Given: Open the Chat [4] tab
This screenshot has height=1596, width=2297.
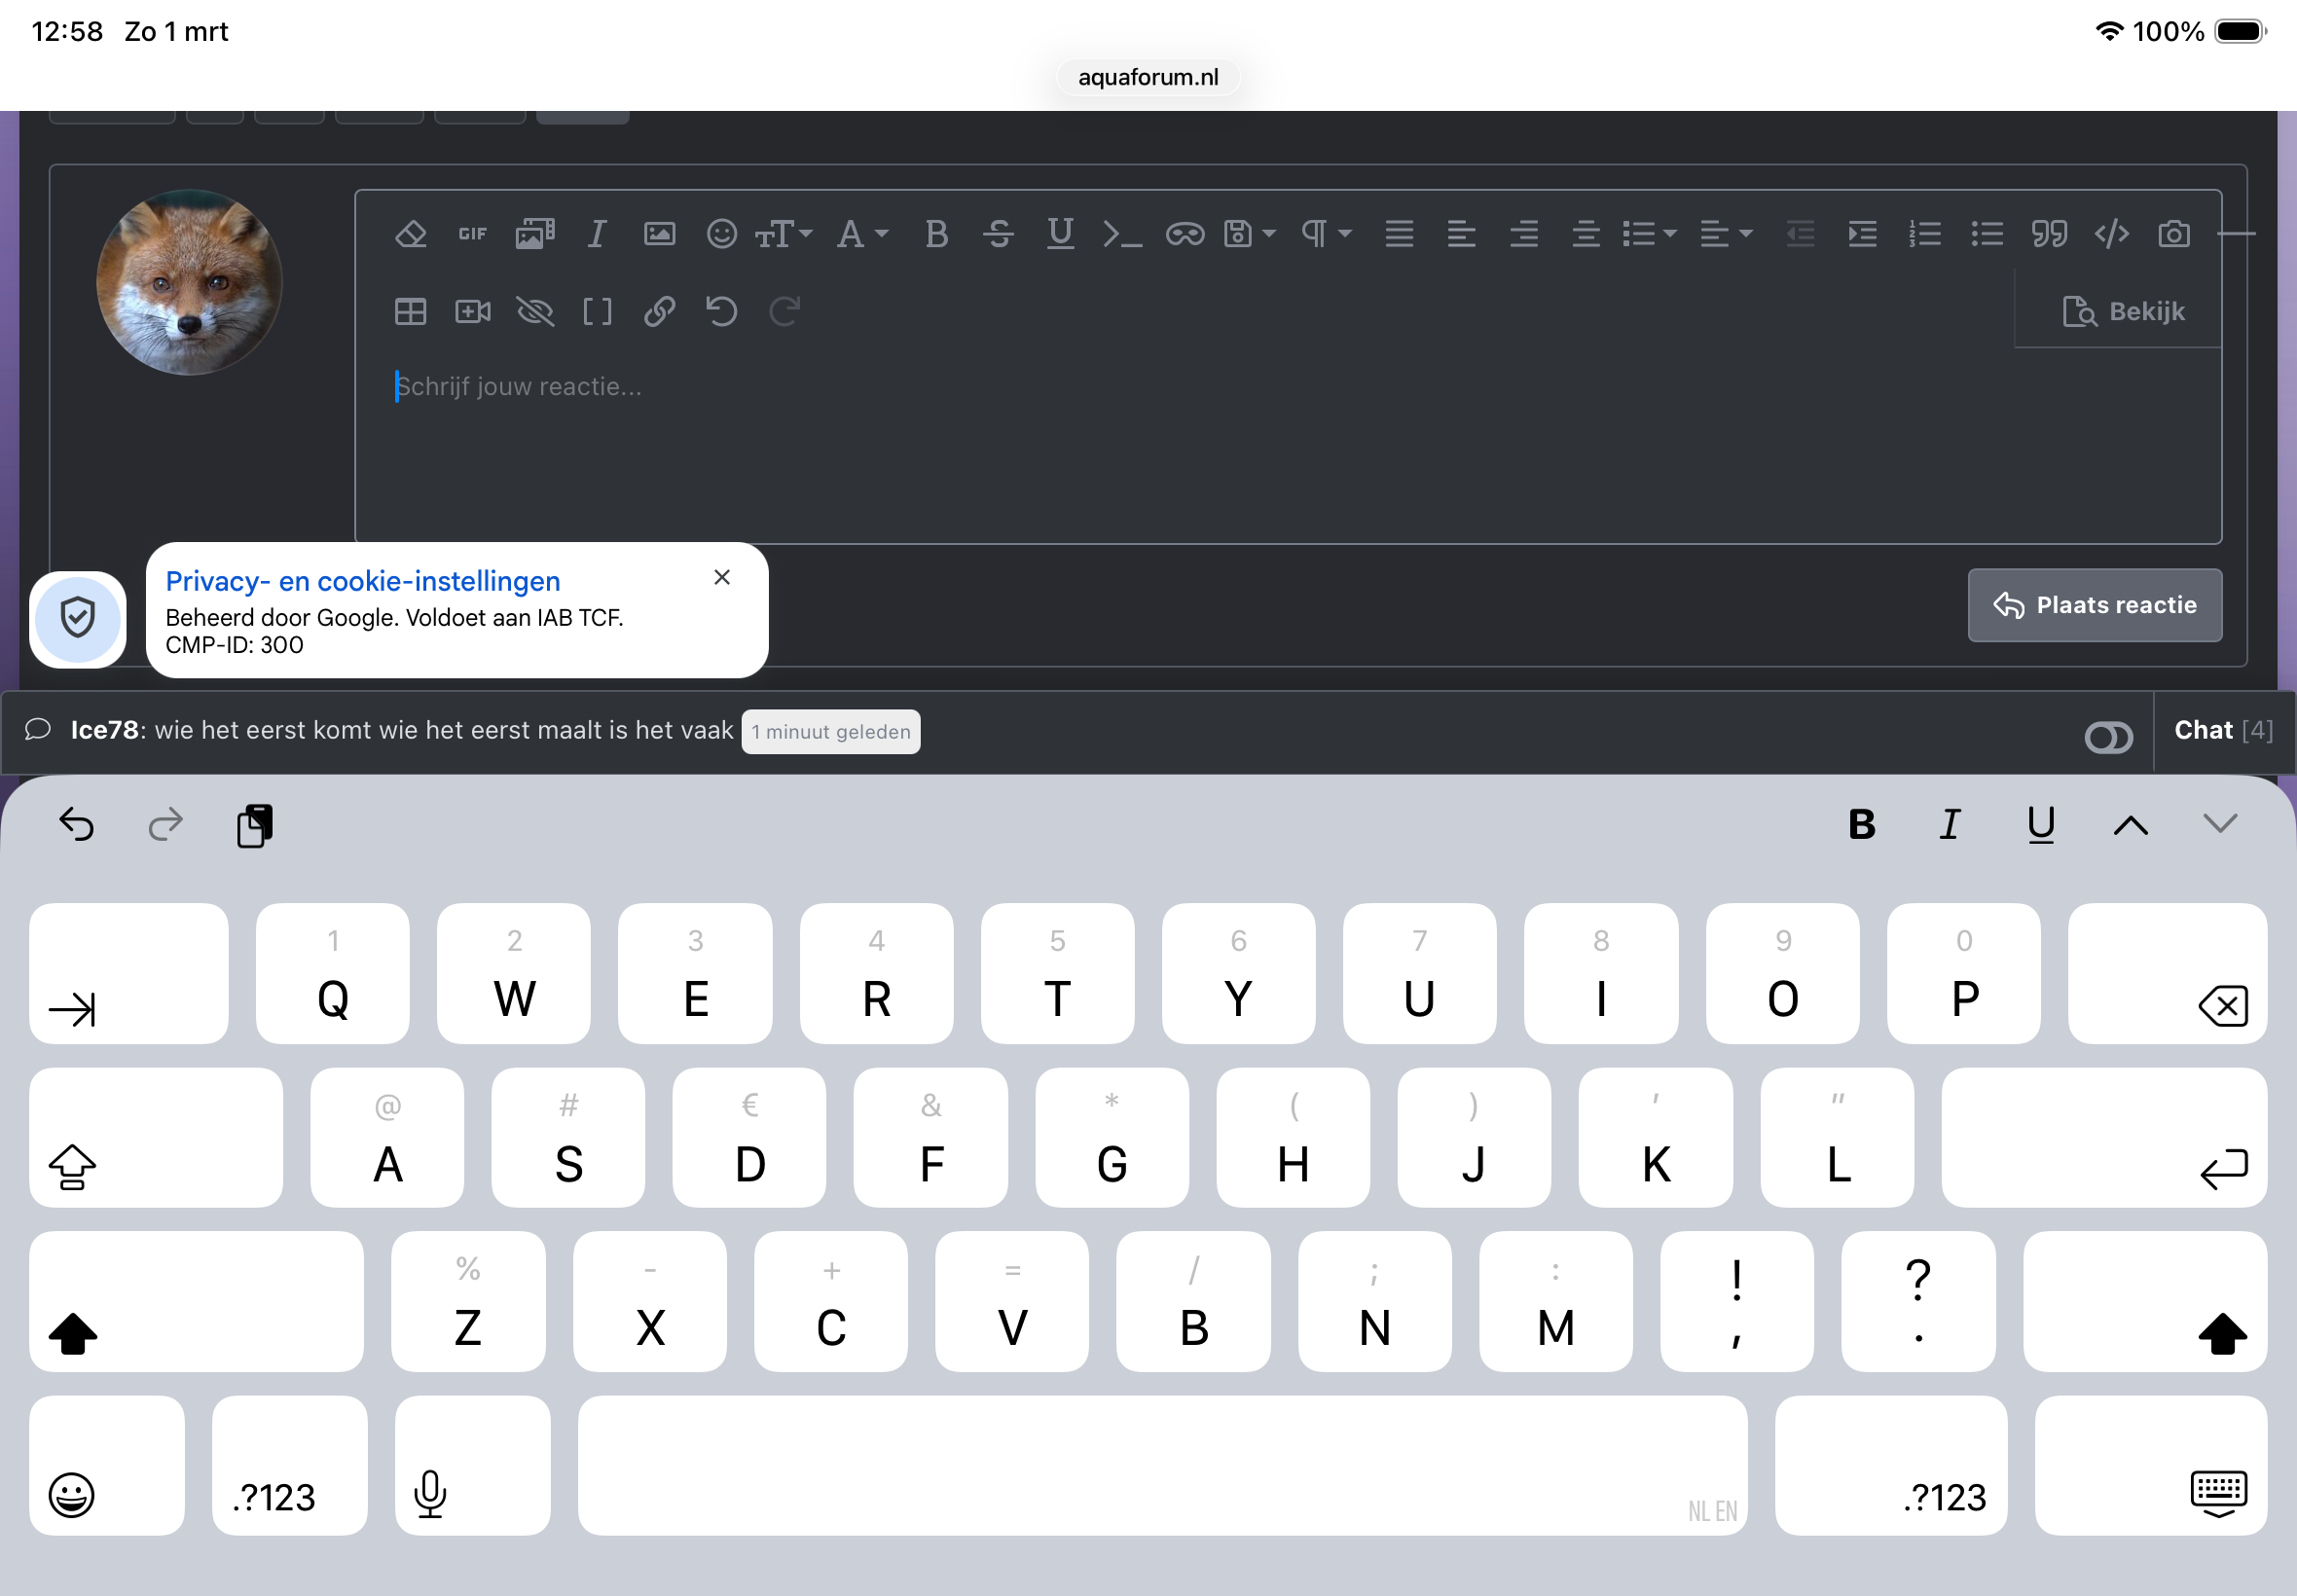Looking at the screenshot, I should point(2222,731).
